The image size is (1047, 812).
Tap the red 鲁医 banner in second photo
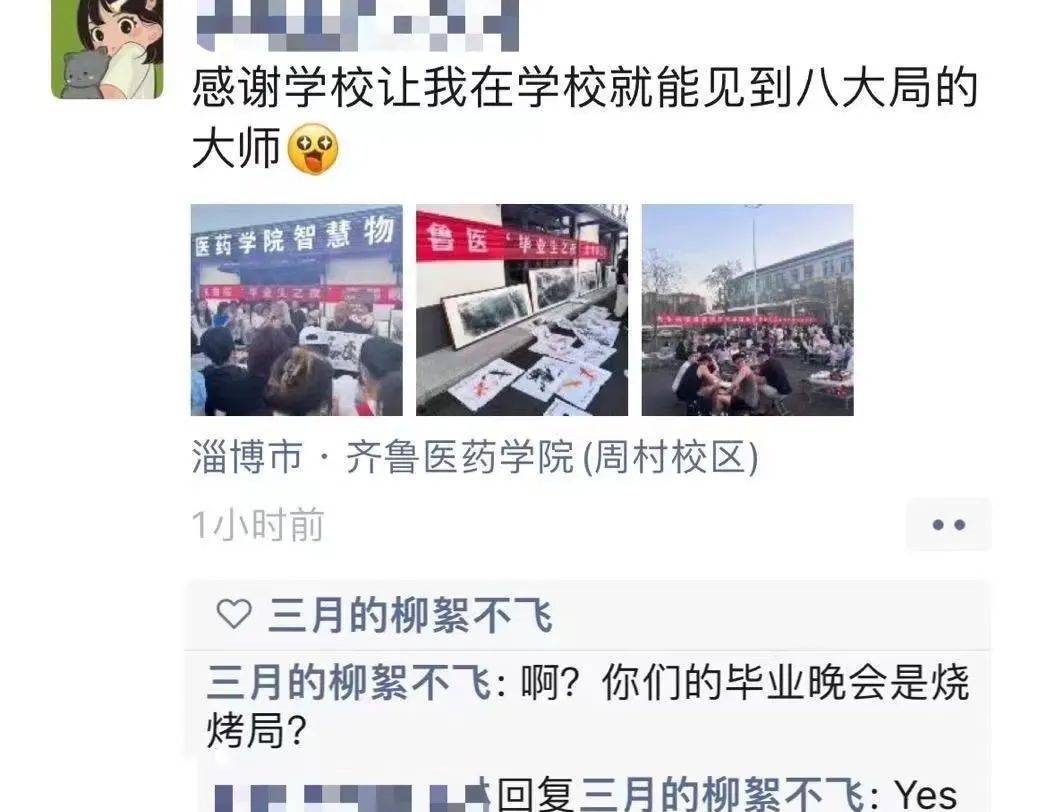pyautogui.click(x=511, y=242)
